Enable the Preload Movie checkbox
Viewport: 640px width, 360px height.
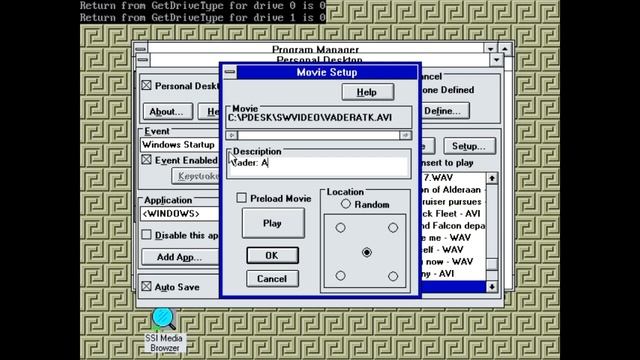coord(241,198)
